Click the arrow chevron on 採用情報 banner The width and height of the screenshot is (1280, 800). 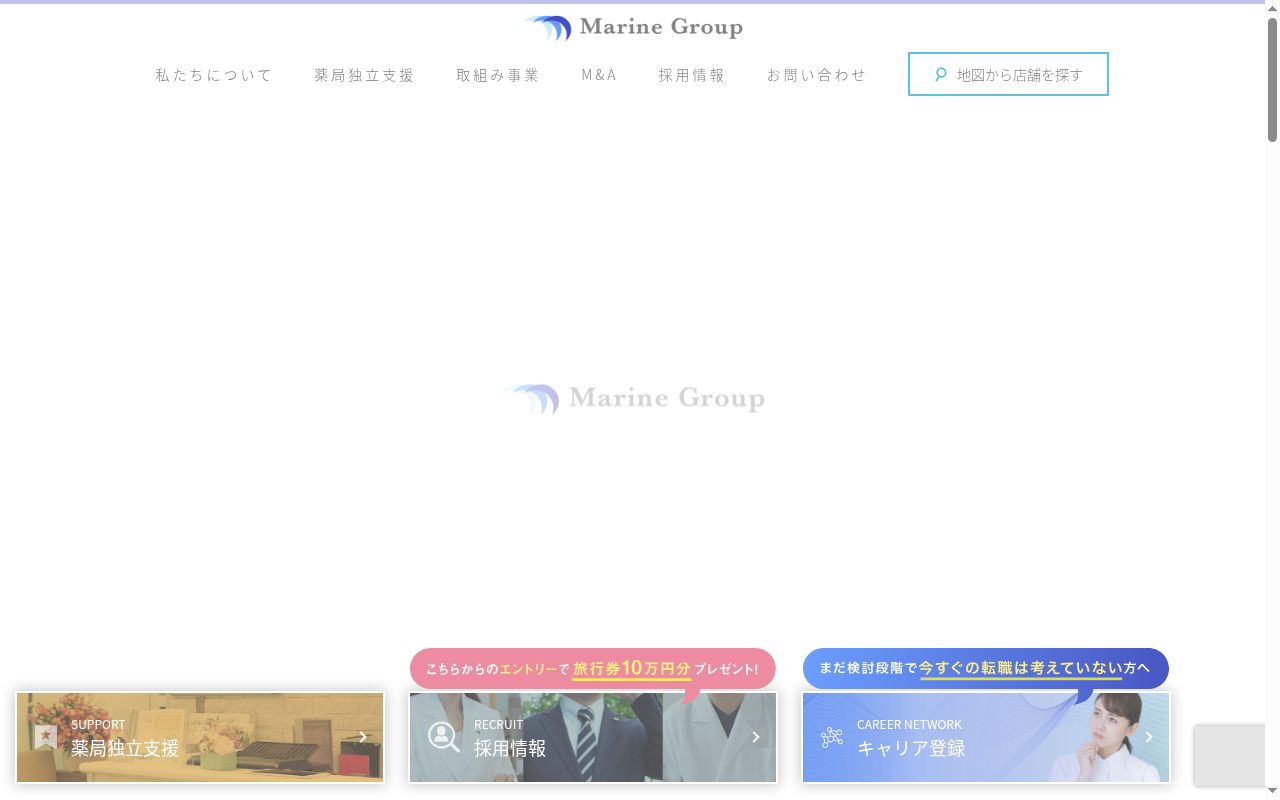click(x=756, y=737)
